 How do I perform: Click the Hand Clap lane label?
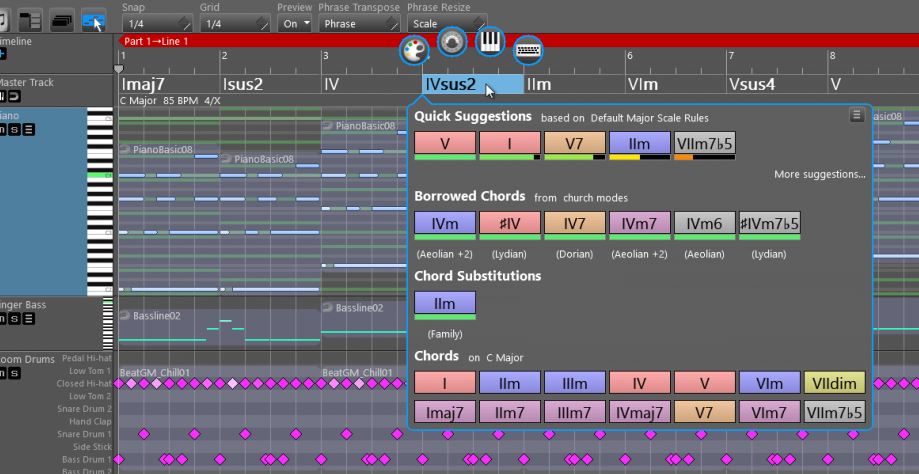[90, 421]
